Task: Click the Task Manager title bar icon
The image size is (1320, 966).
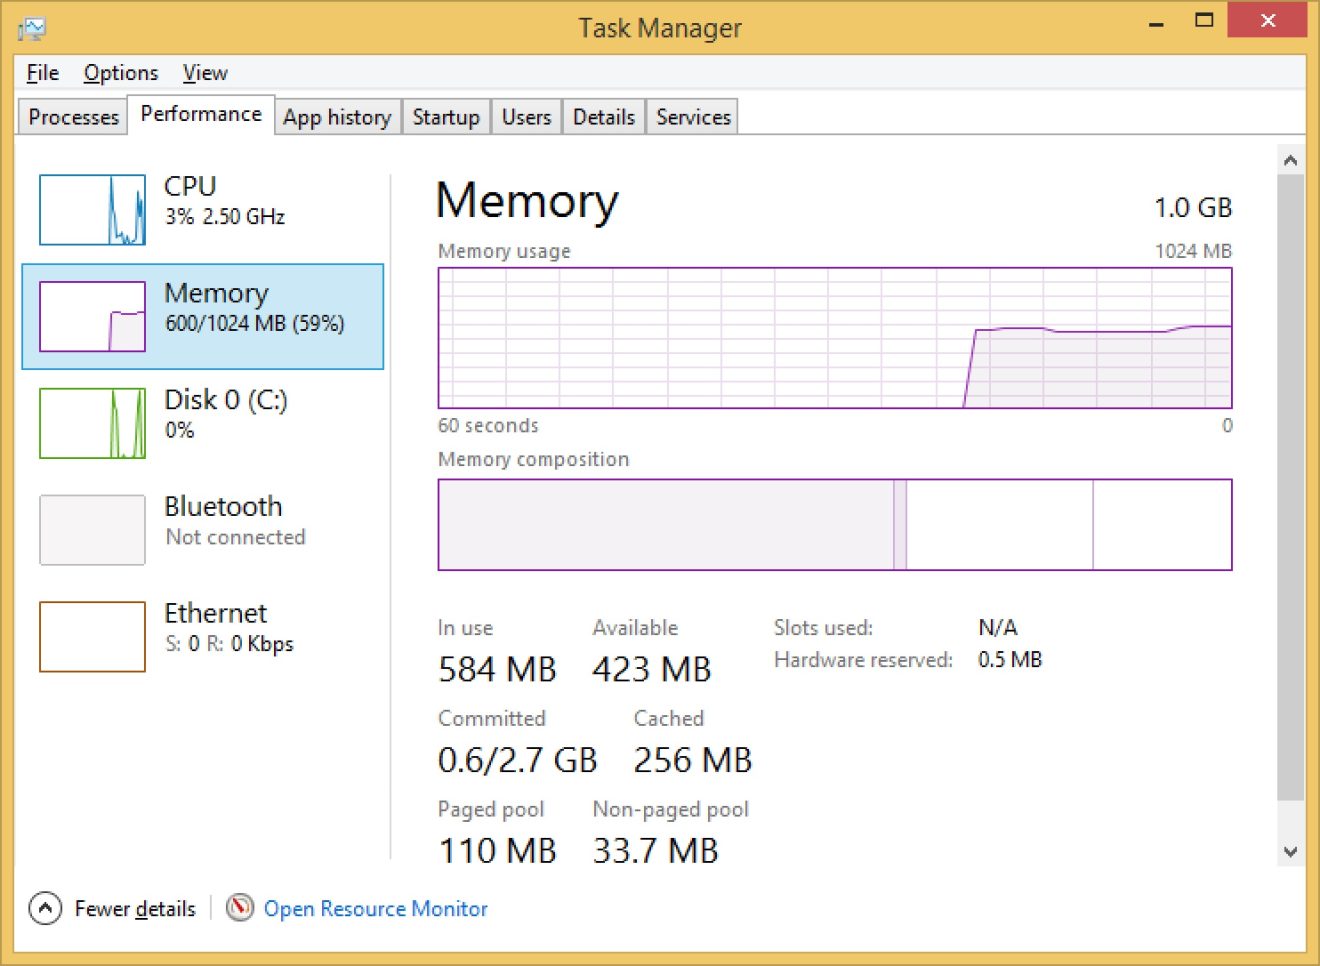Action: (x=30, y=28)
